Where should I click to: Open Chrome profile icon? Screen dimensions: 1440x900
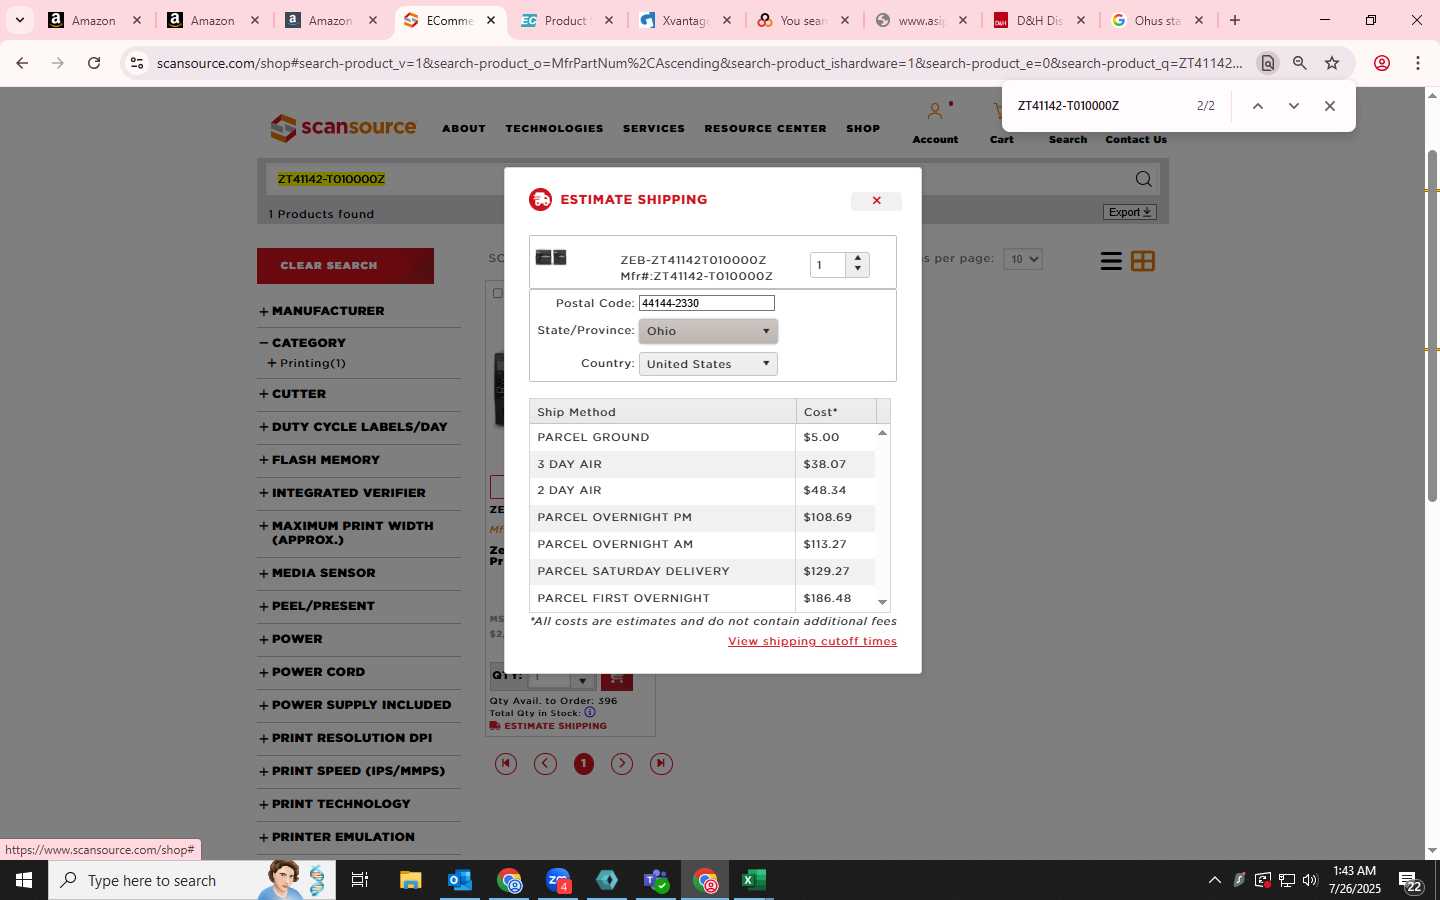click(x=1382, y=63)
